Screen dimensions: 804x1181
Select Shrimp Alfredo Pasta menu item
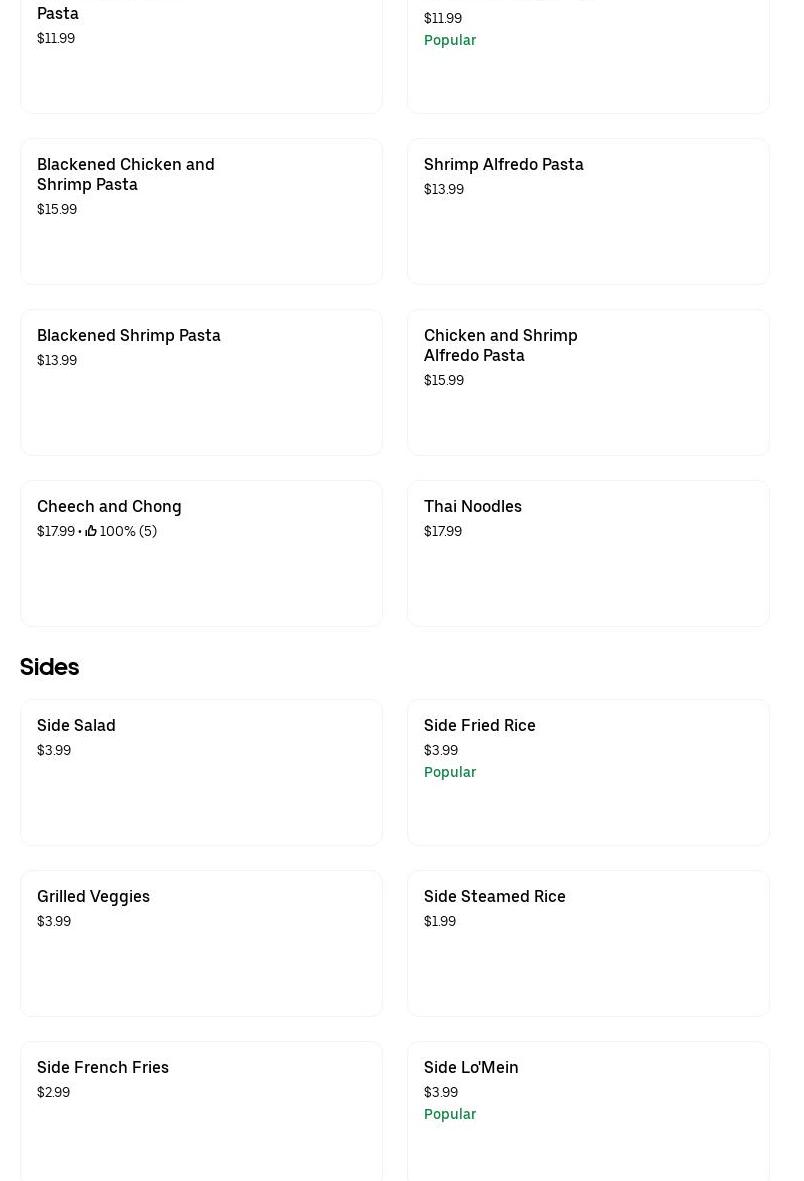(588, 211)
